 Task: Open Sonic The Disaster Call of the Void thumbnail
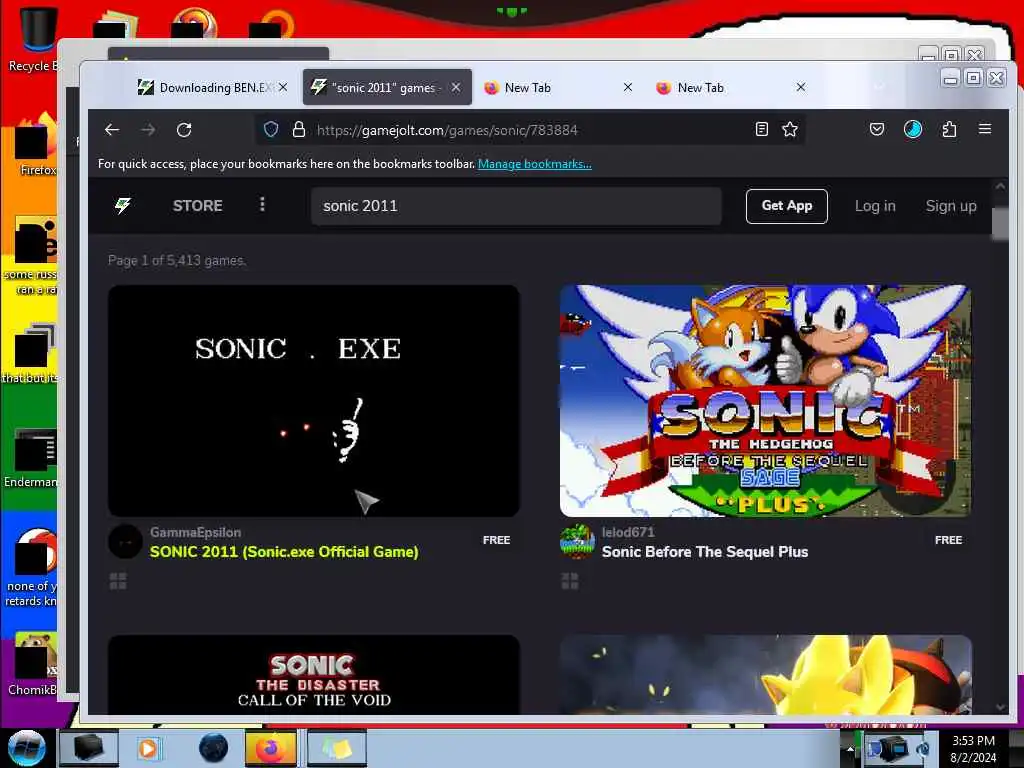pos(313,674)
